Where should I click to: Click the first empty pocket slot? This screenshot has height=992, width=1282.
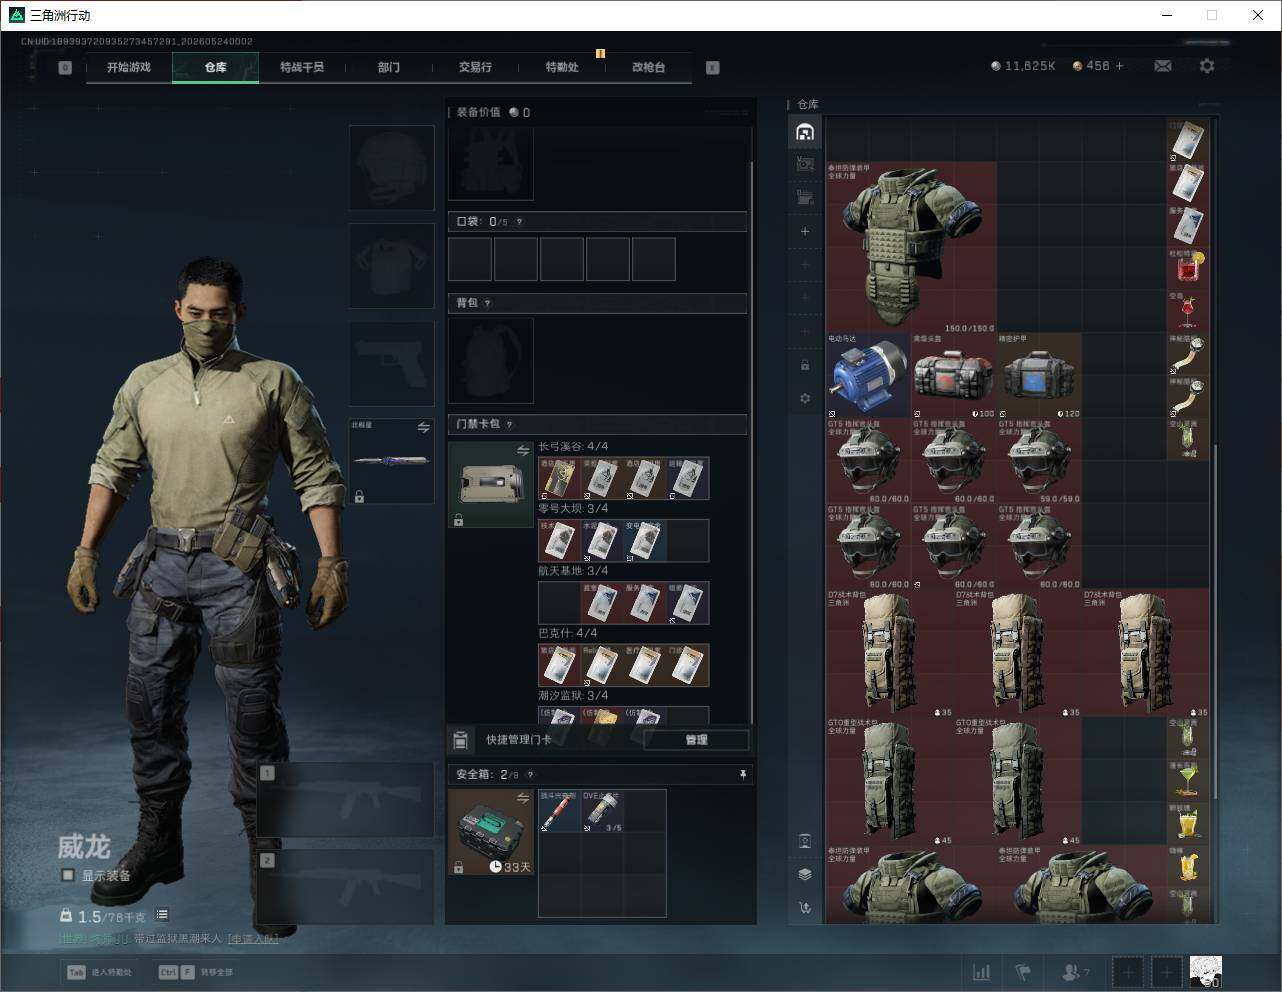pyautogui.click(x=470, y=259)
